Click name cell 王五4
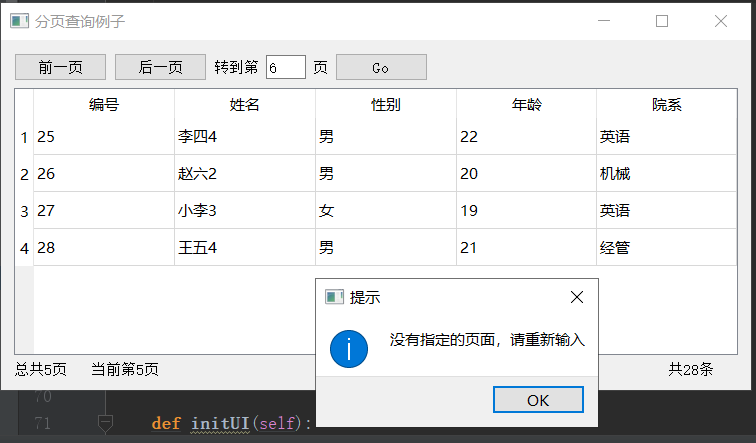The image size is (756, 443). [244, 247]
